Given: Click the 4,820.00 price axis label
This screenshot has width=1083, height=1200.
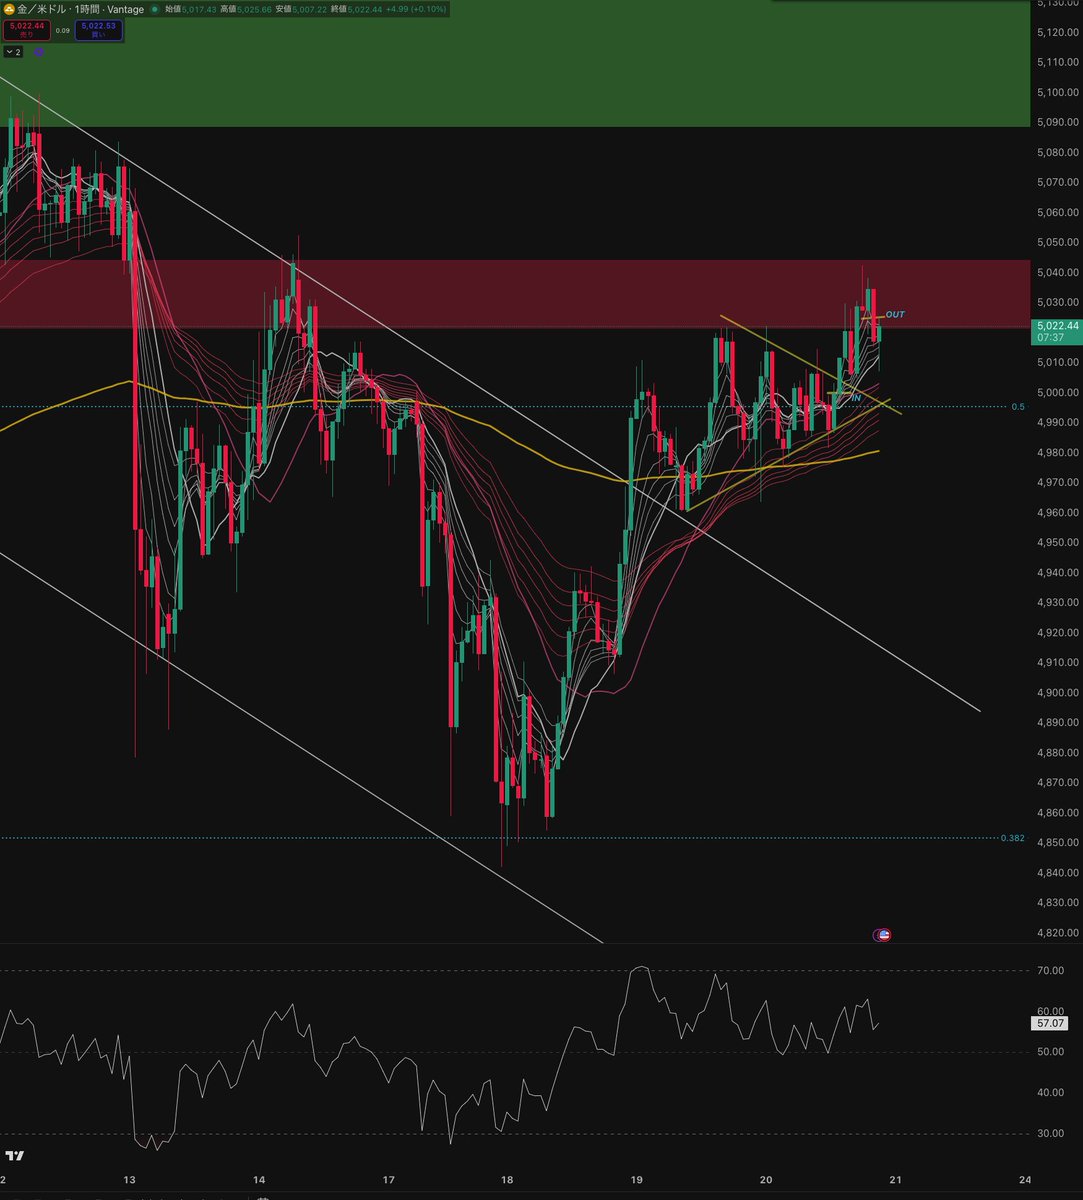Looking at the screenshot, I should (1057, 932).
